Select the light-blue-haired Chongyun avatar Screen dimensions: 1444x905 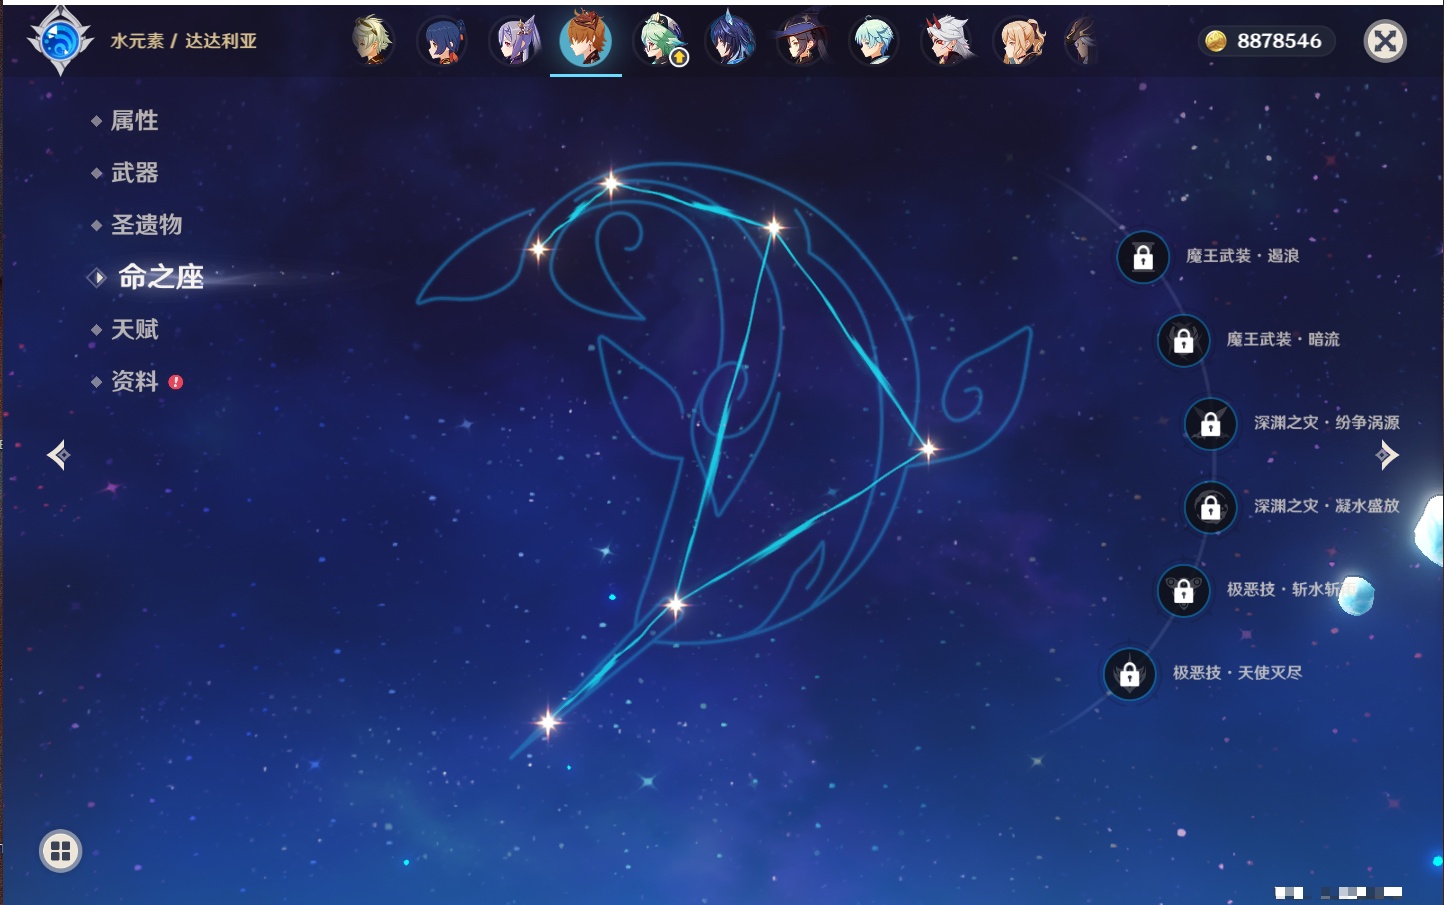[x=874, y=41]
